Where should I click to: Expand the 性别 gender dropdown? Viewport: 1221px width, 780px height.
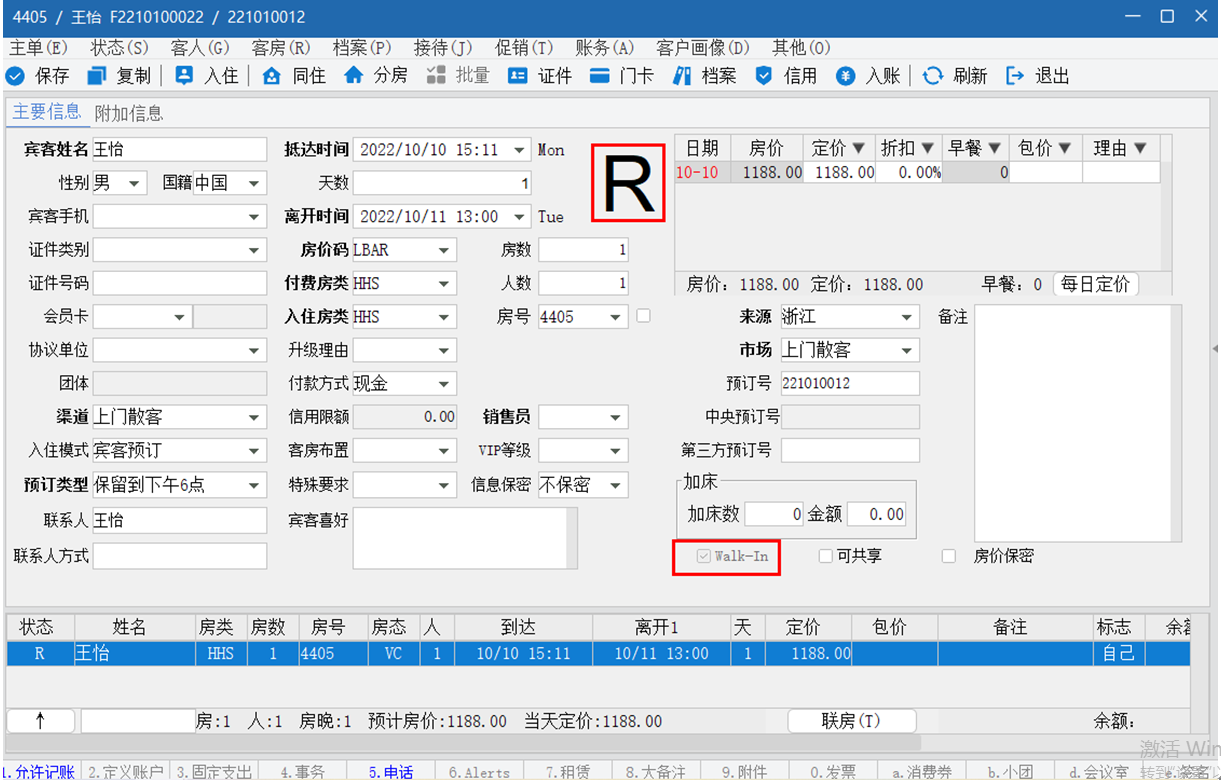tap(135, 183)
